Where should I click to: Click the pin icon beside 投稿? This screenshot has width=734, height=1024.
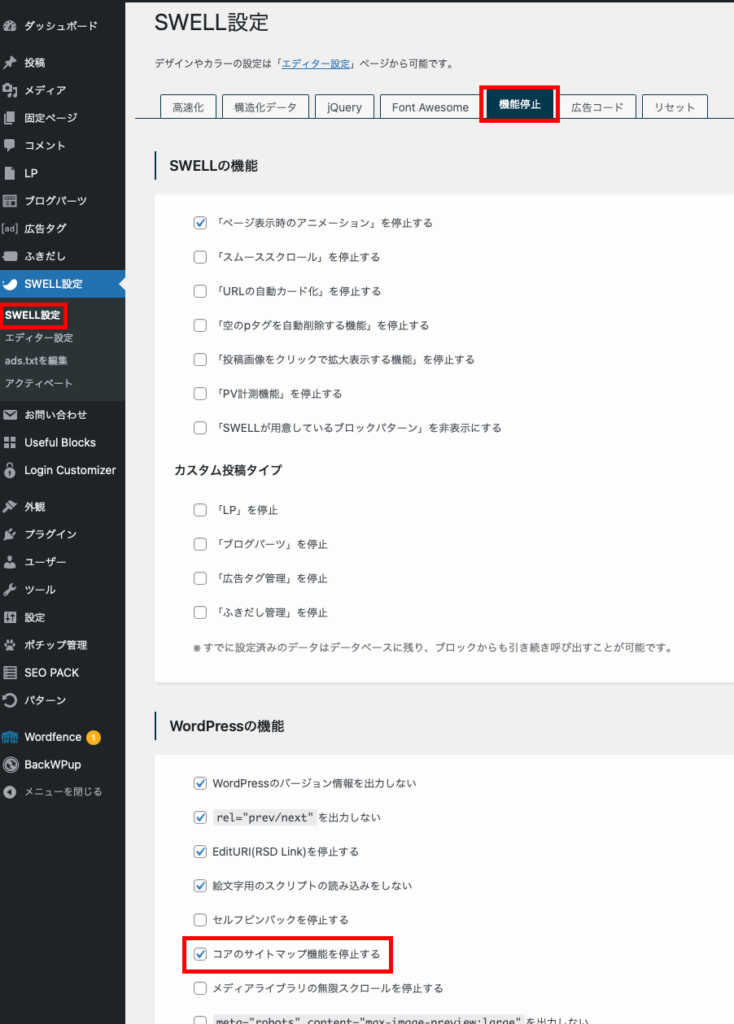point(10,63)
